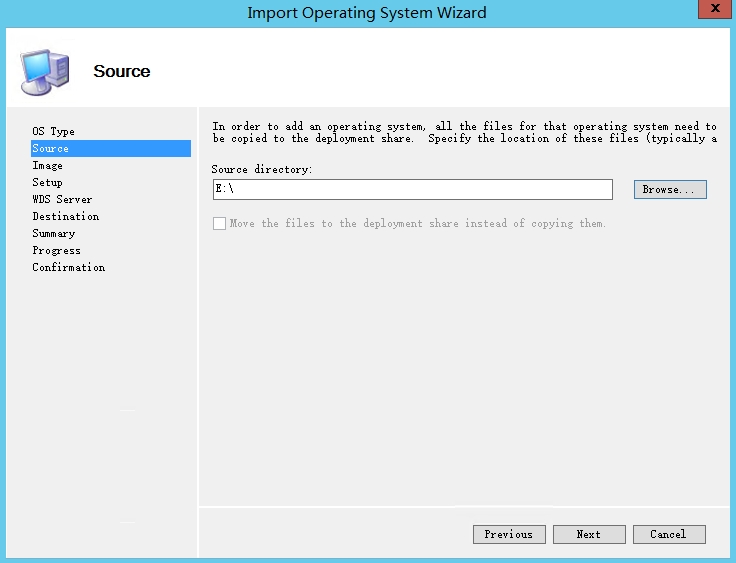Click the computer icon beside Source heading
This screenshot has width=736, height=563.
click(45, 71)
